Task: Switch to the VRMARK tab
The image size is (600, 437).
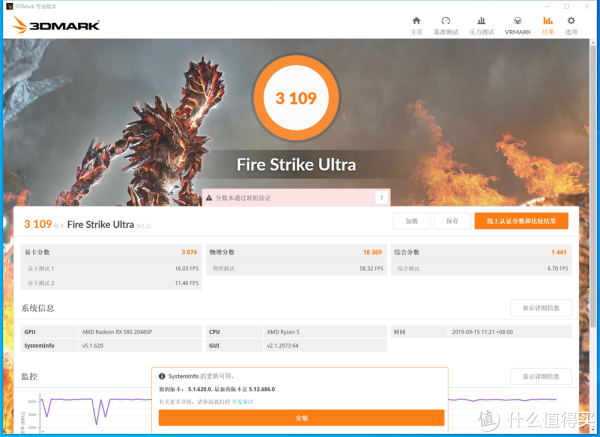Action: (517, 26)
